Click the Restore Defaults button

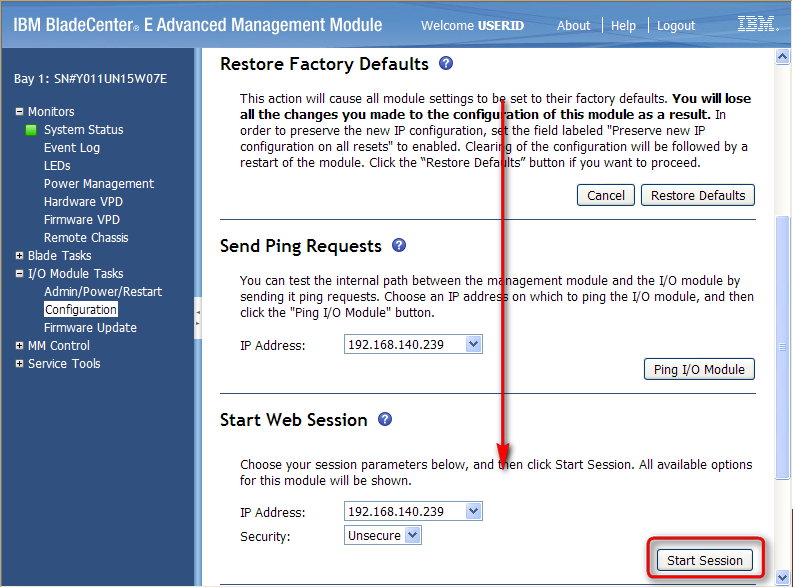(x=698, y=196)
